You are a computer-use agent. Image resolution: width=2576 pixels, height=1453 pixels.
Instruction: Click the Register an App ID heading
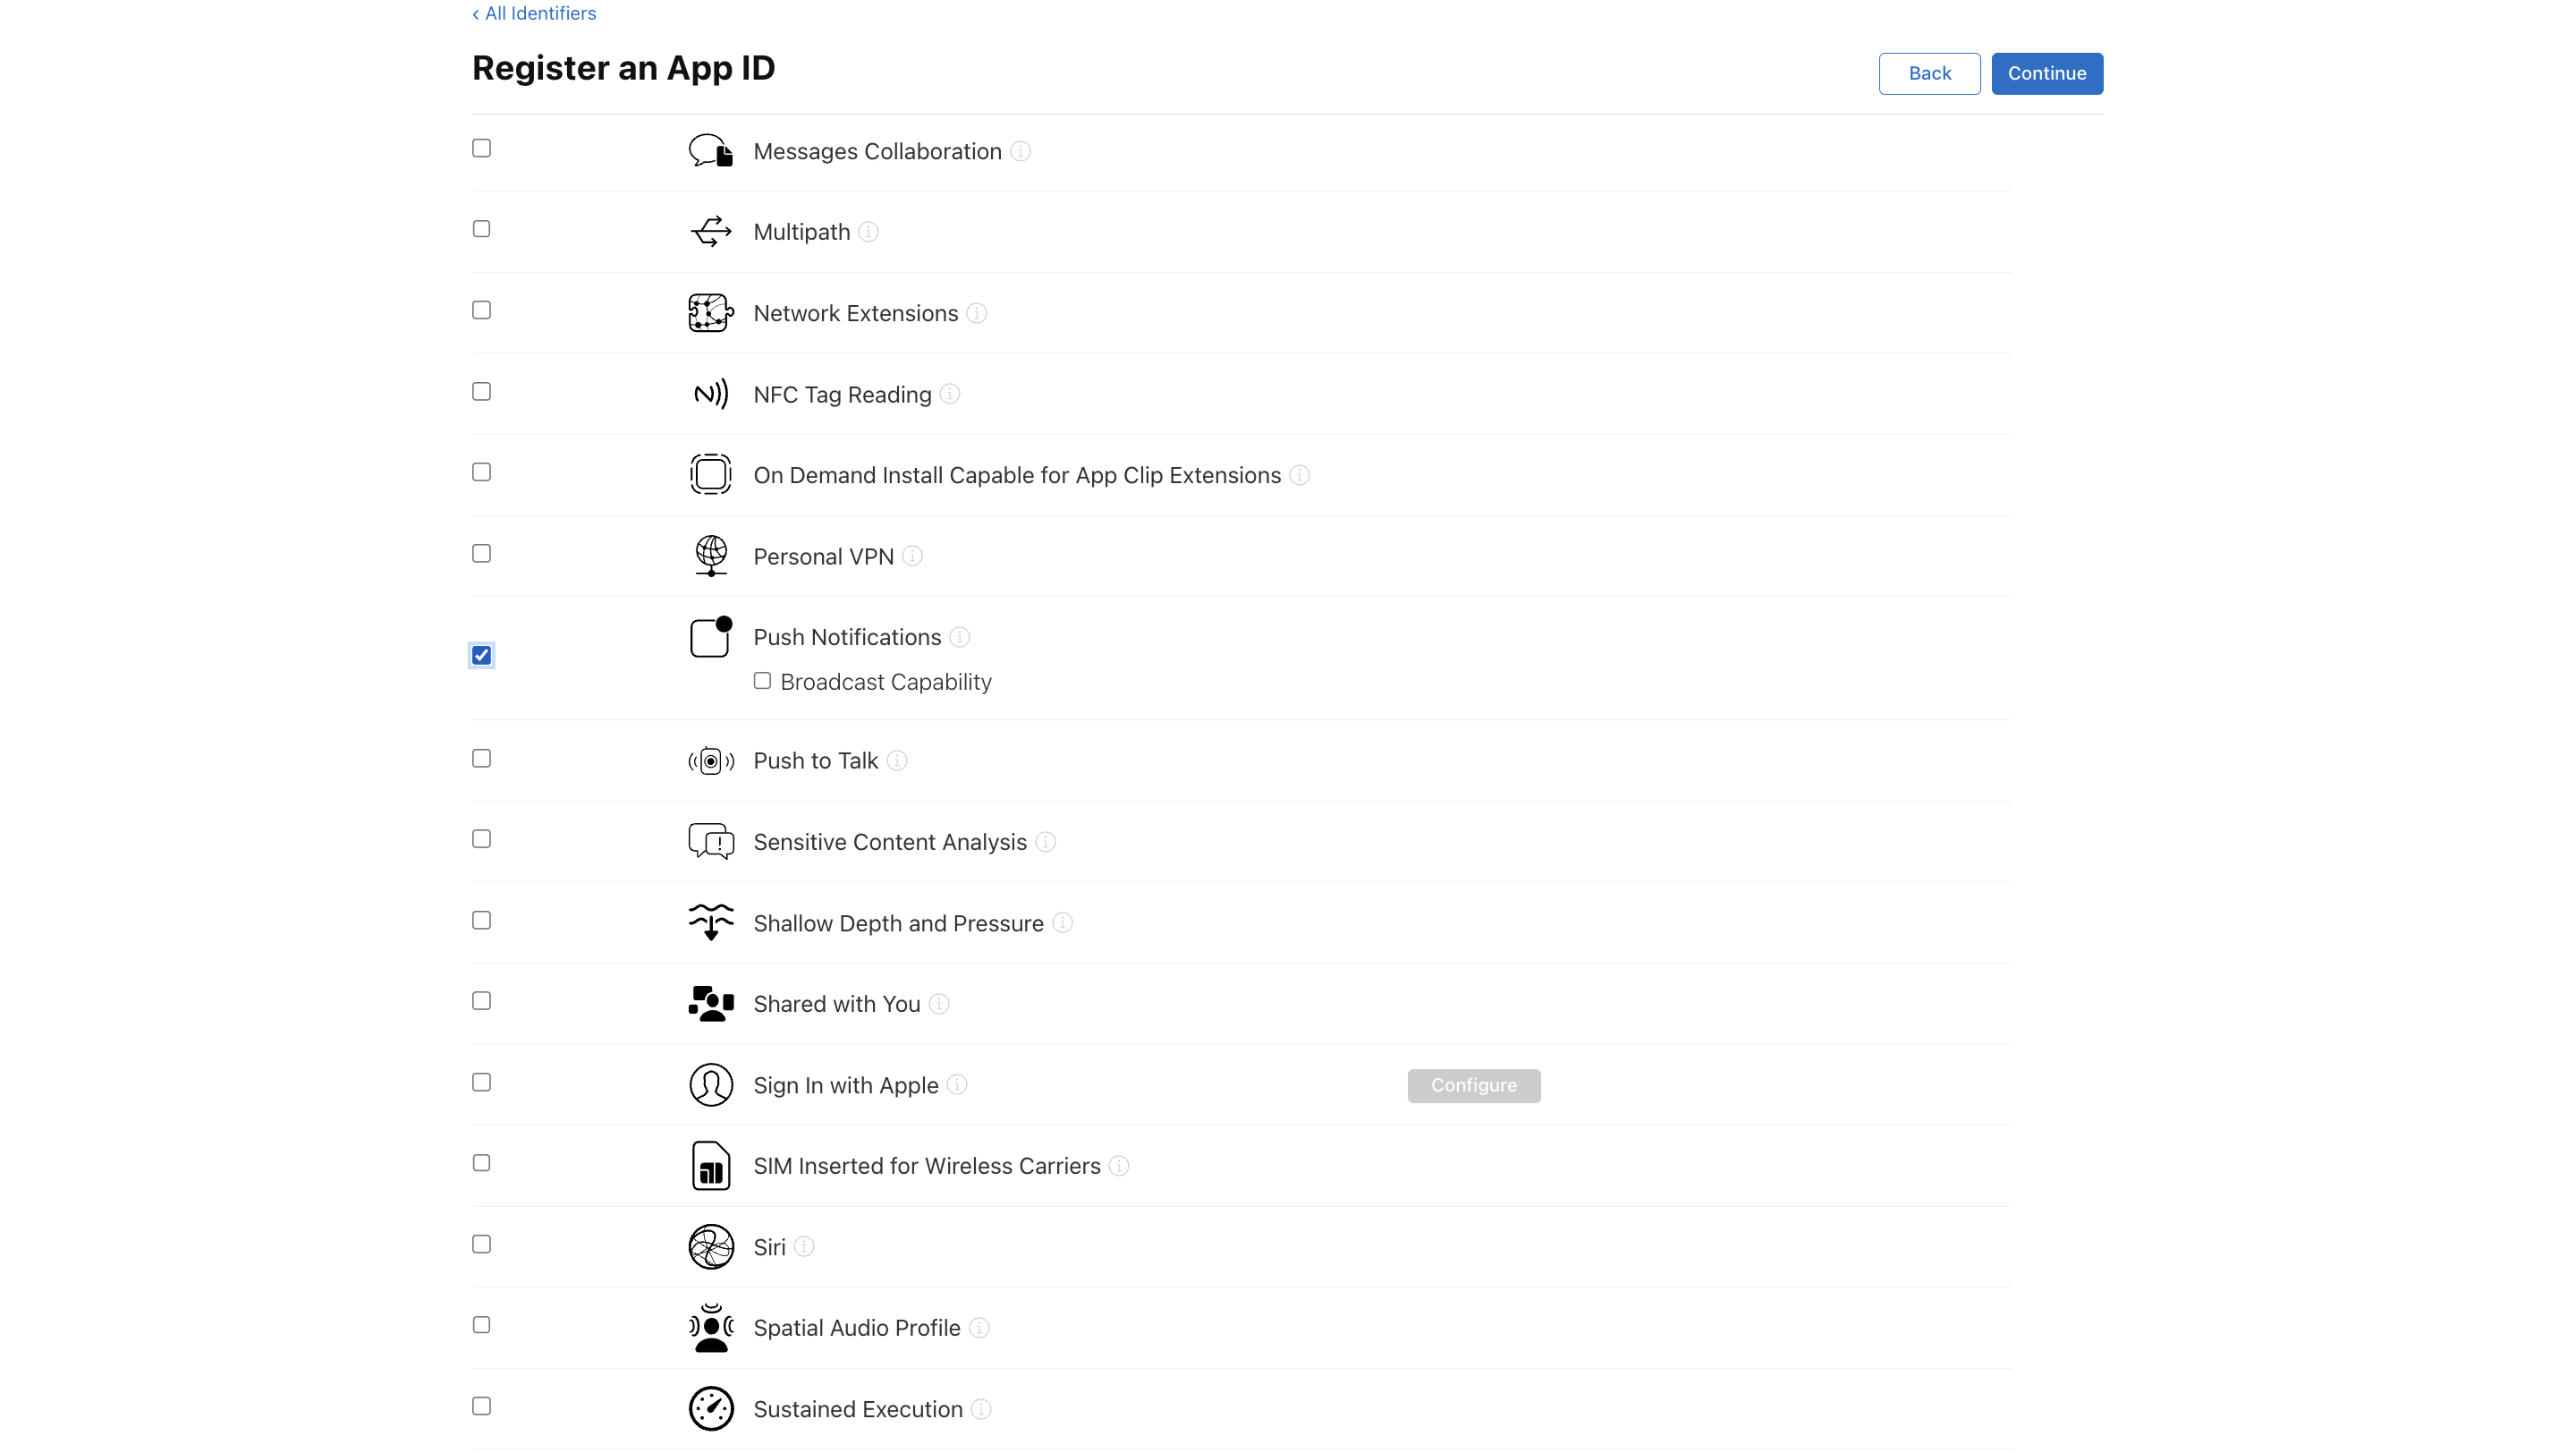pos(623,68)
